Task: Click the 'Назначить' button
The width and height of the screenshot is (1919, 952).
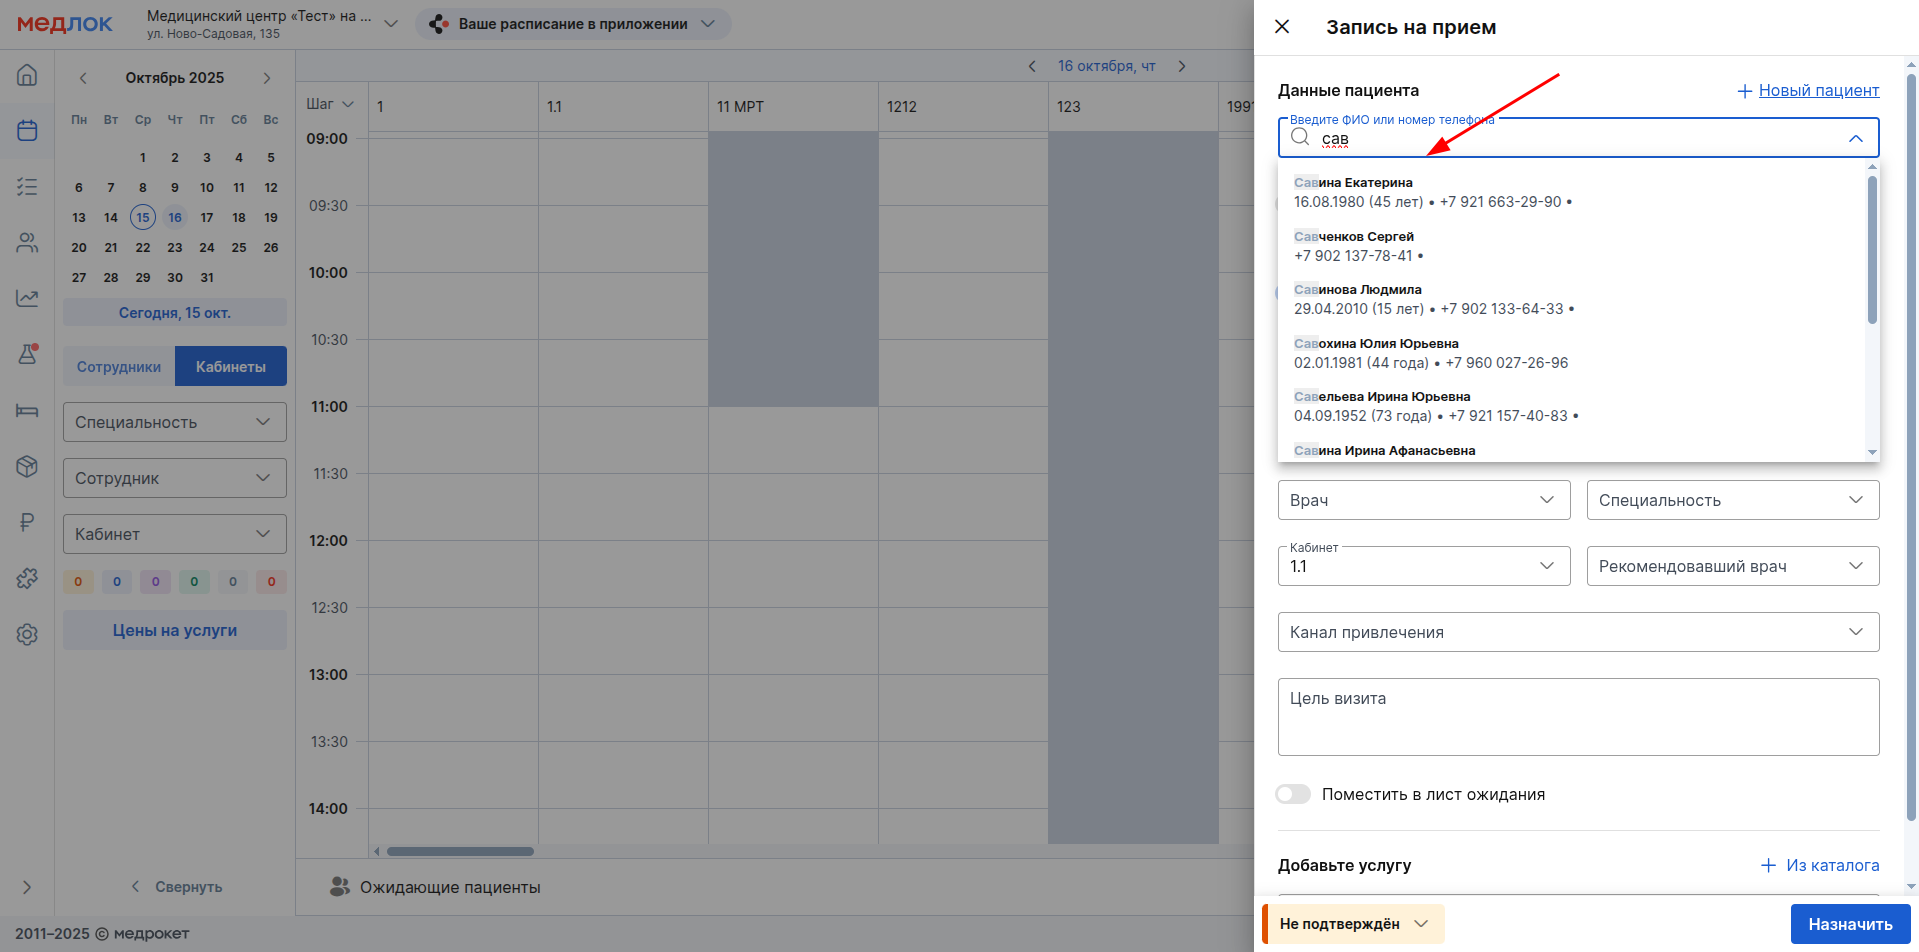Action: click(x=1849, y=924)
